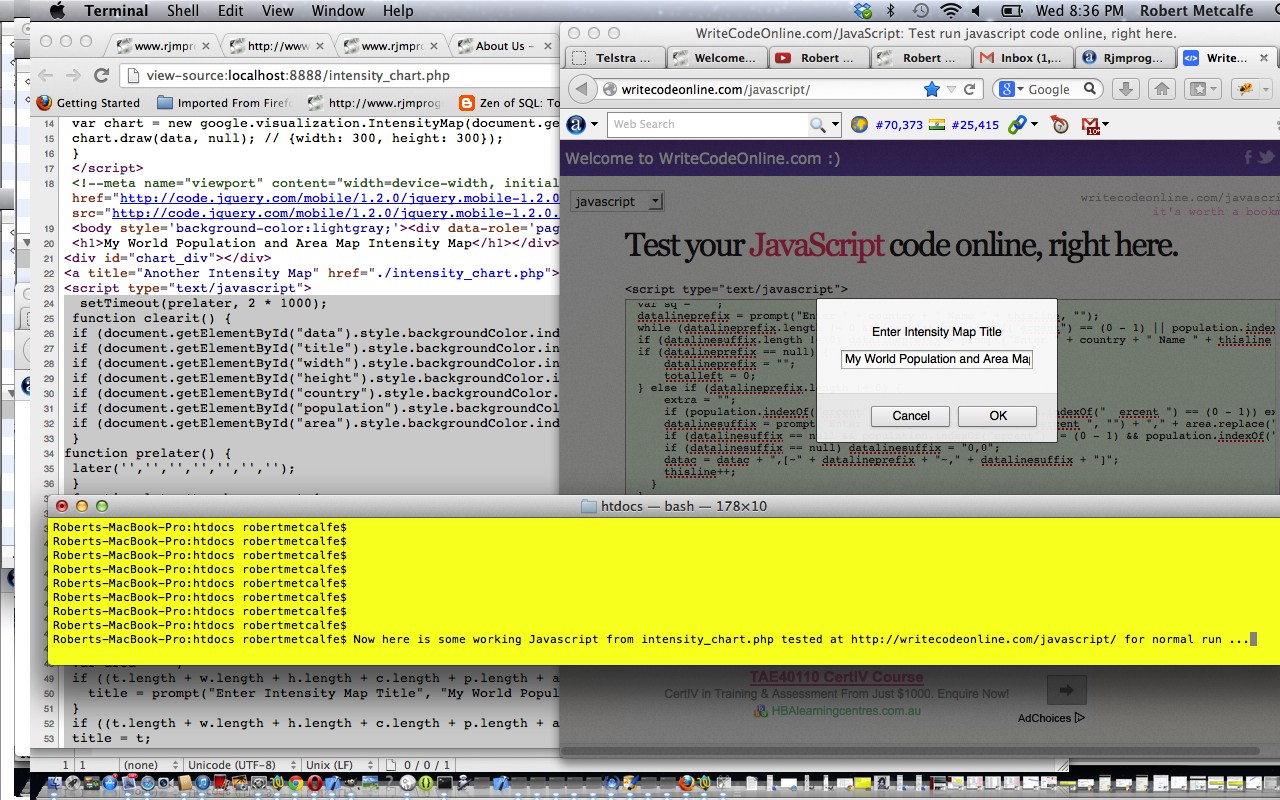The width and height of the screenshot is (1280, 800).
Task: Click the Twitter icon on WriteCodeOnline header
Action: tap(1266, 158)
